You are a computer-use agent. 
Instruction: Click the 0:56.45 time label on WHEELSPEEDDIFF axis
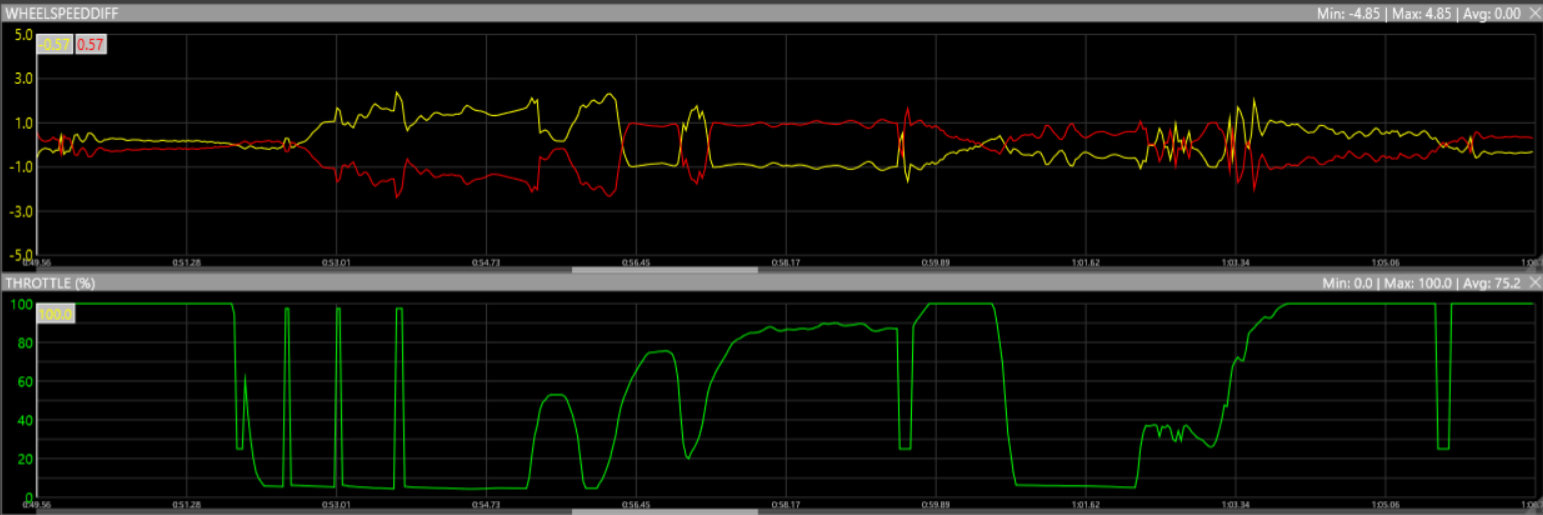pos(636,263)
